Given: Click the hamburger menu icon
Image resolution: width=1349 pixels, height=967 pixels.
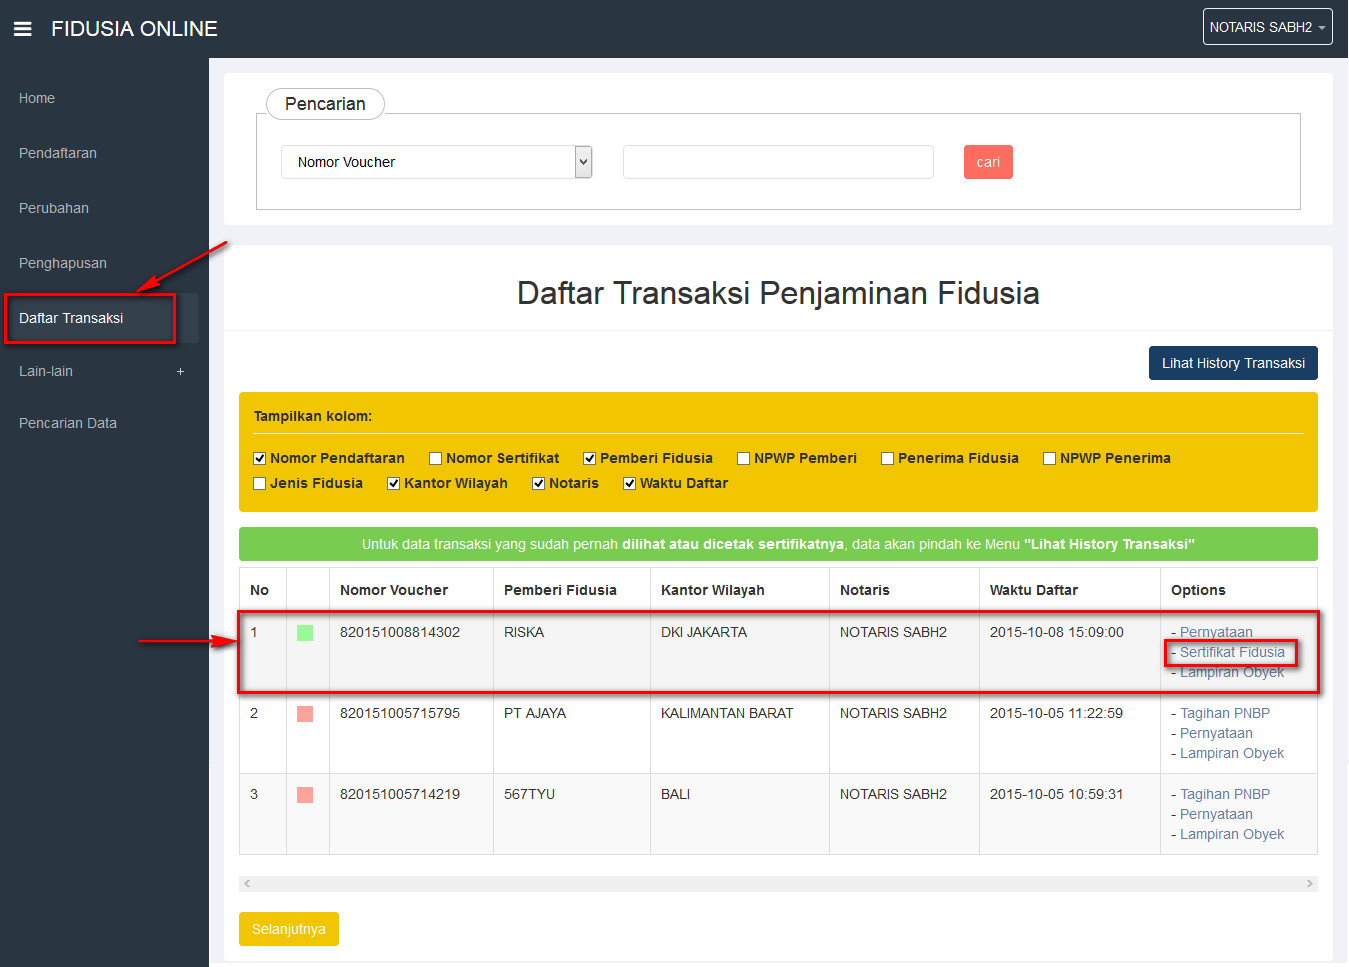Looking at the screenshot, I should click(x=22, y=29).
